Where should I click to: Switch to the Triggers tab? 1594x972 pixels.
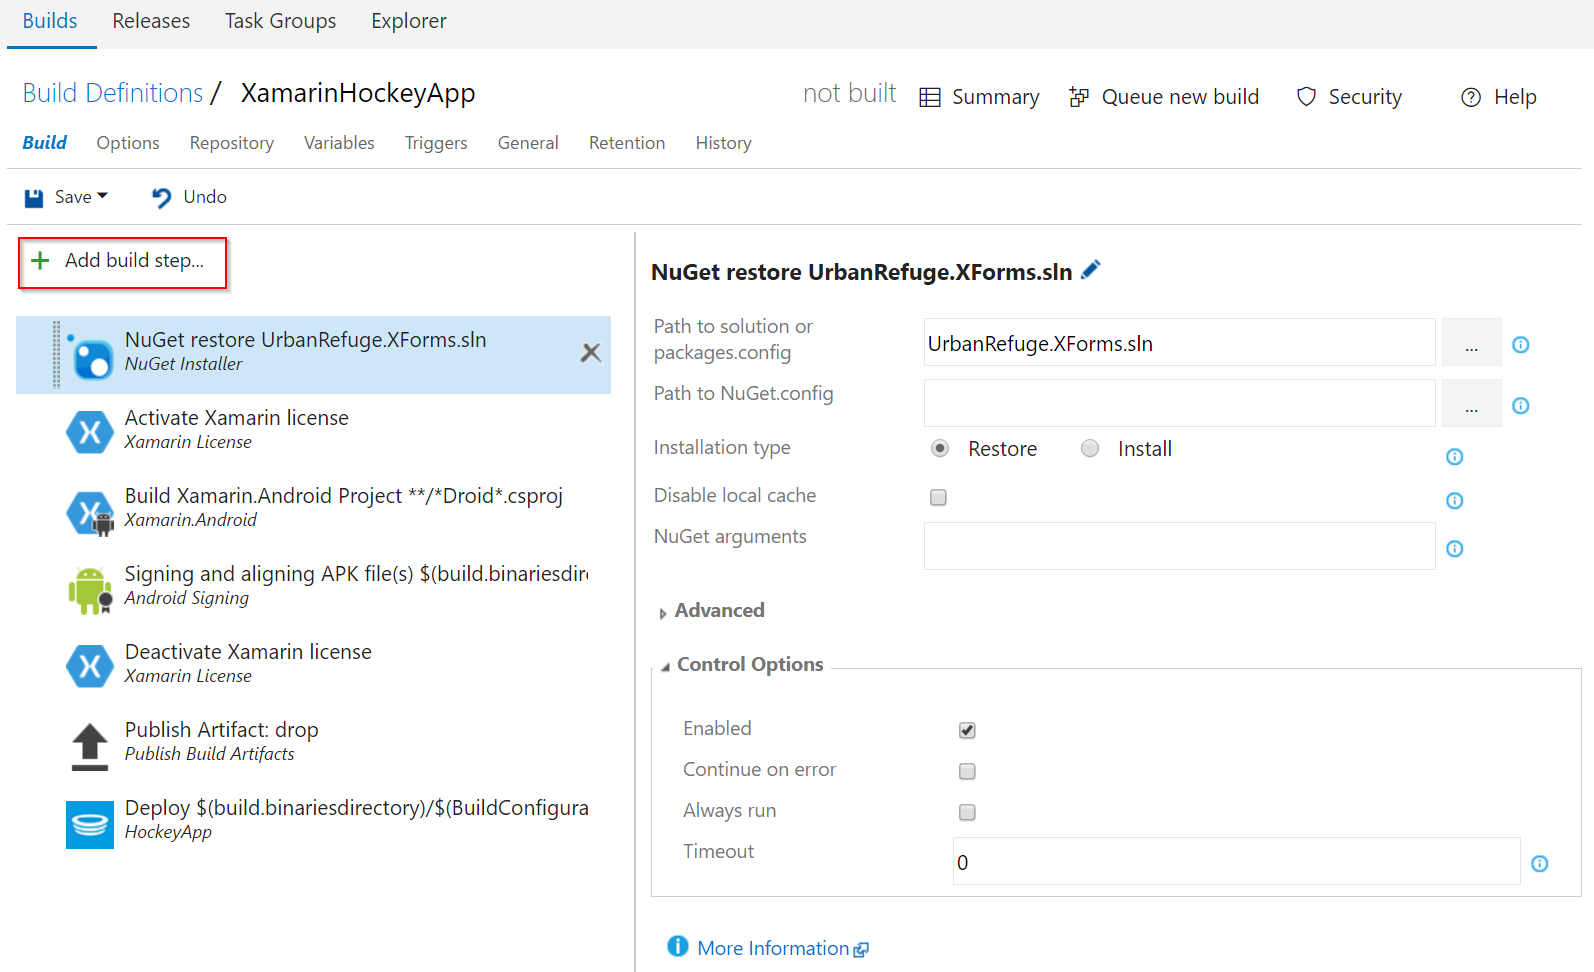coord(436,143)
